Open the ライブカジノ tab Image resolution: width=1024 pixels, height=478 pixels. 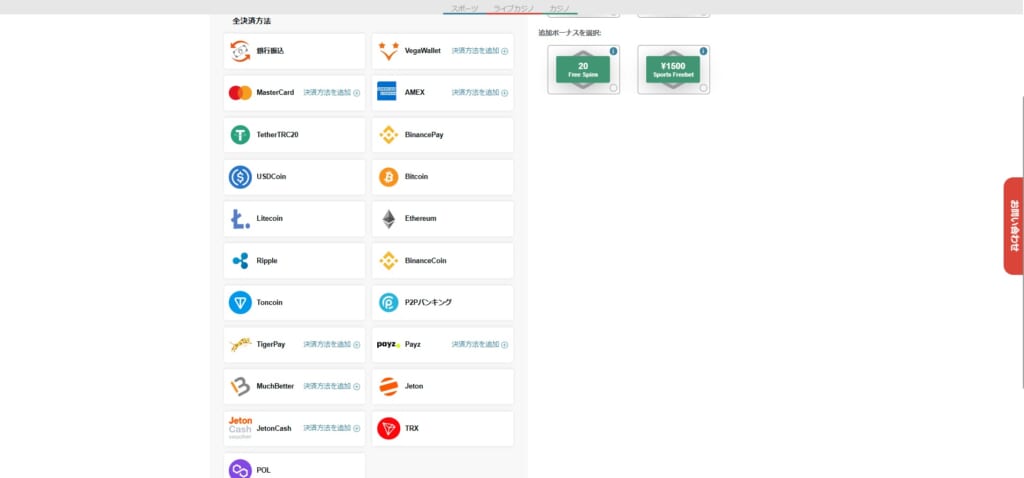514,8
